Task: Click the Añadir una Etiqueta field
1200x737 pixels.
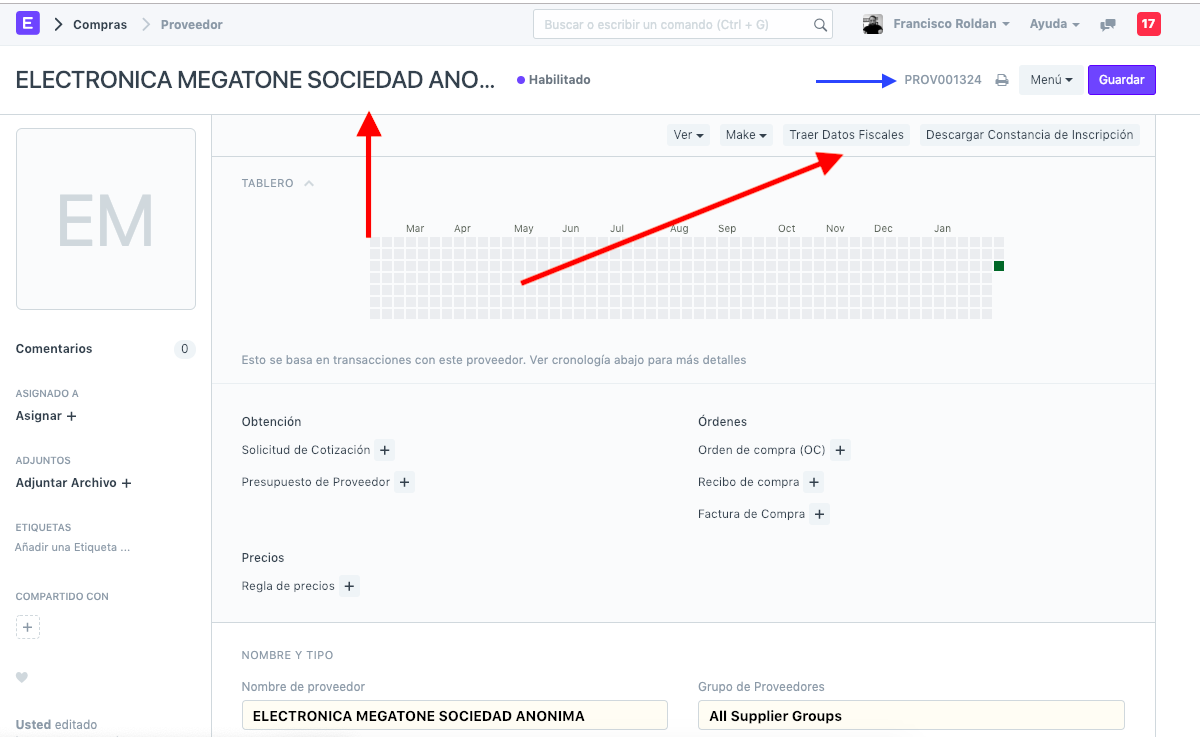Action: click(73, 548)
